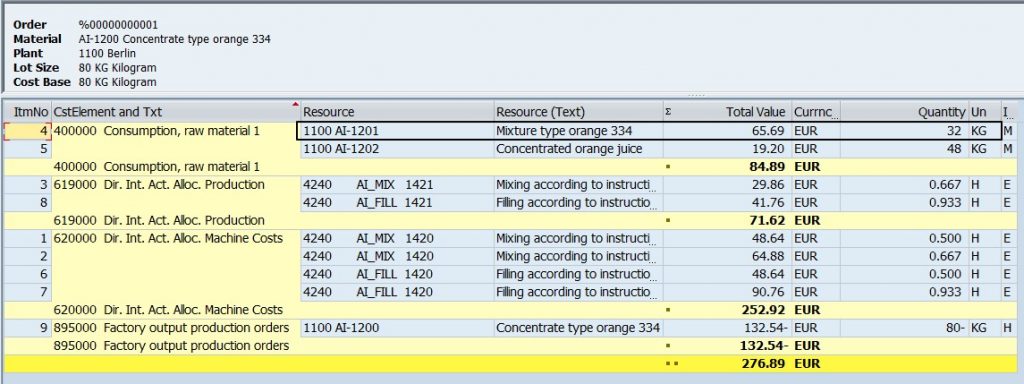1024x384 pixels.
Task: Click subtotal marker beside 132.54- EUR
Action: (x=667, y=345)
